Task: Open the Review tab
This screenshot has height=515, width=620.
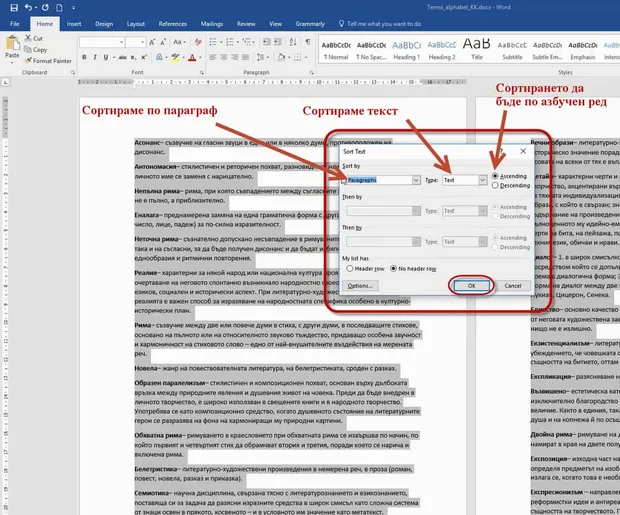Action: 246,24
